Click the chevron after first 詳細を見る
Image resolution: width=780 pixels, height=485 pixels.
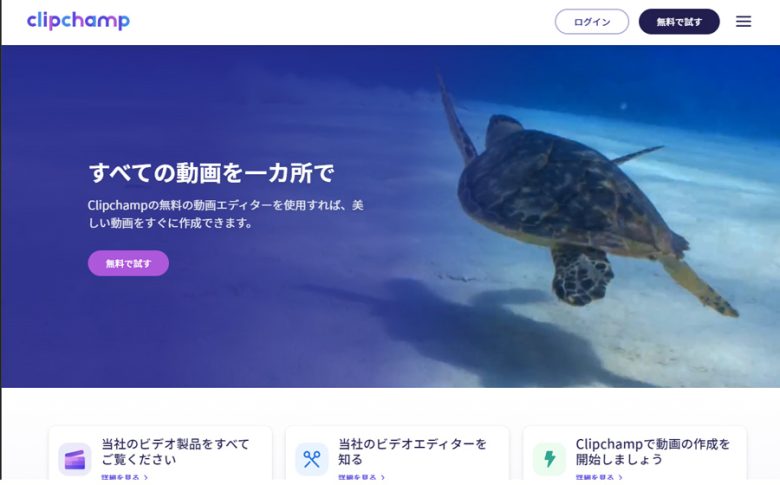[x=146, y=478]
